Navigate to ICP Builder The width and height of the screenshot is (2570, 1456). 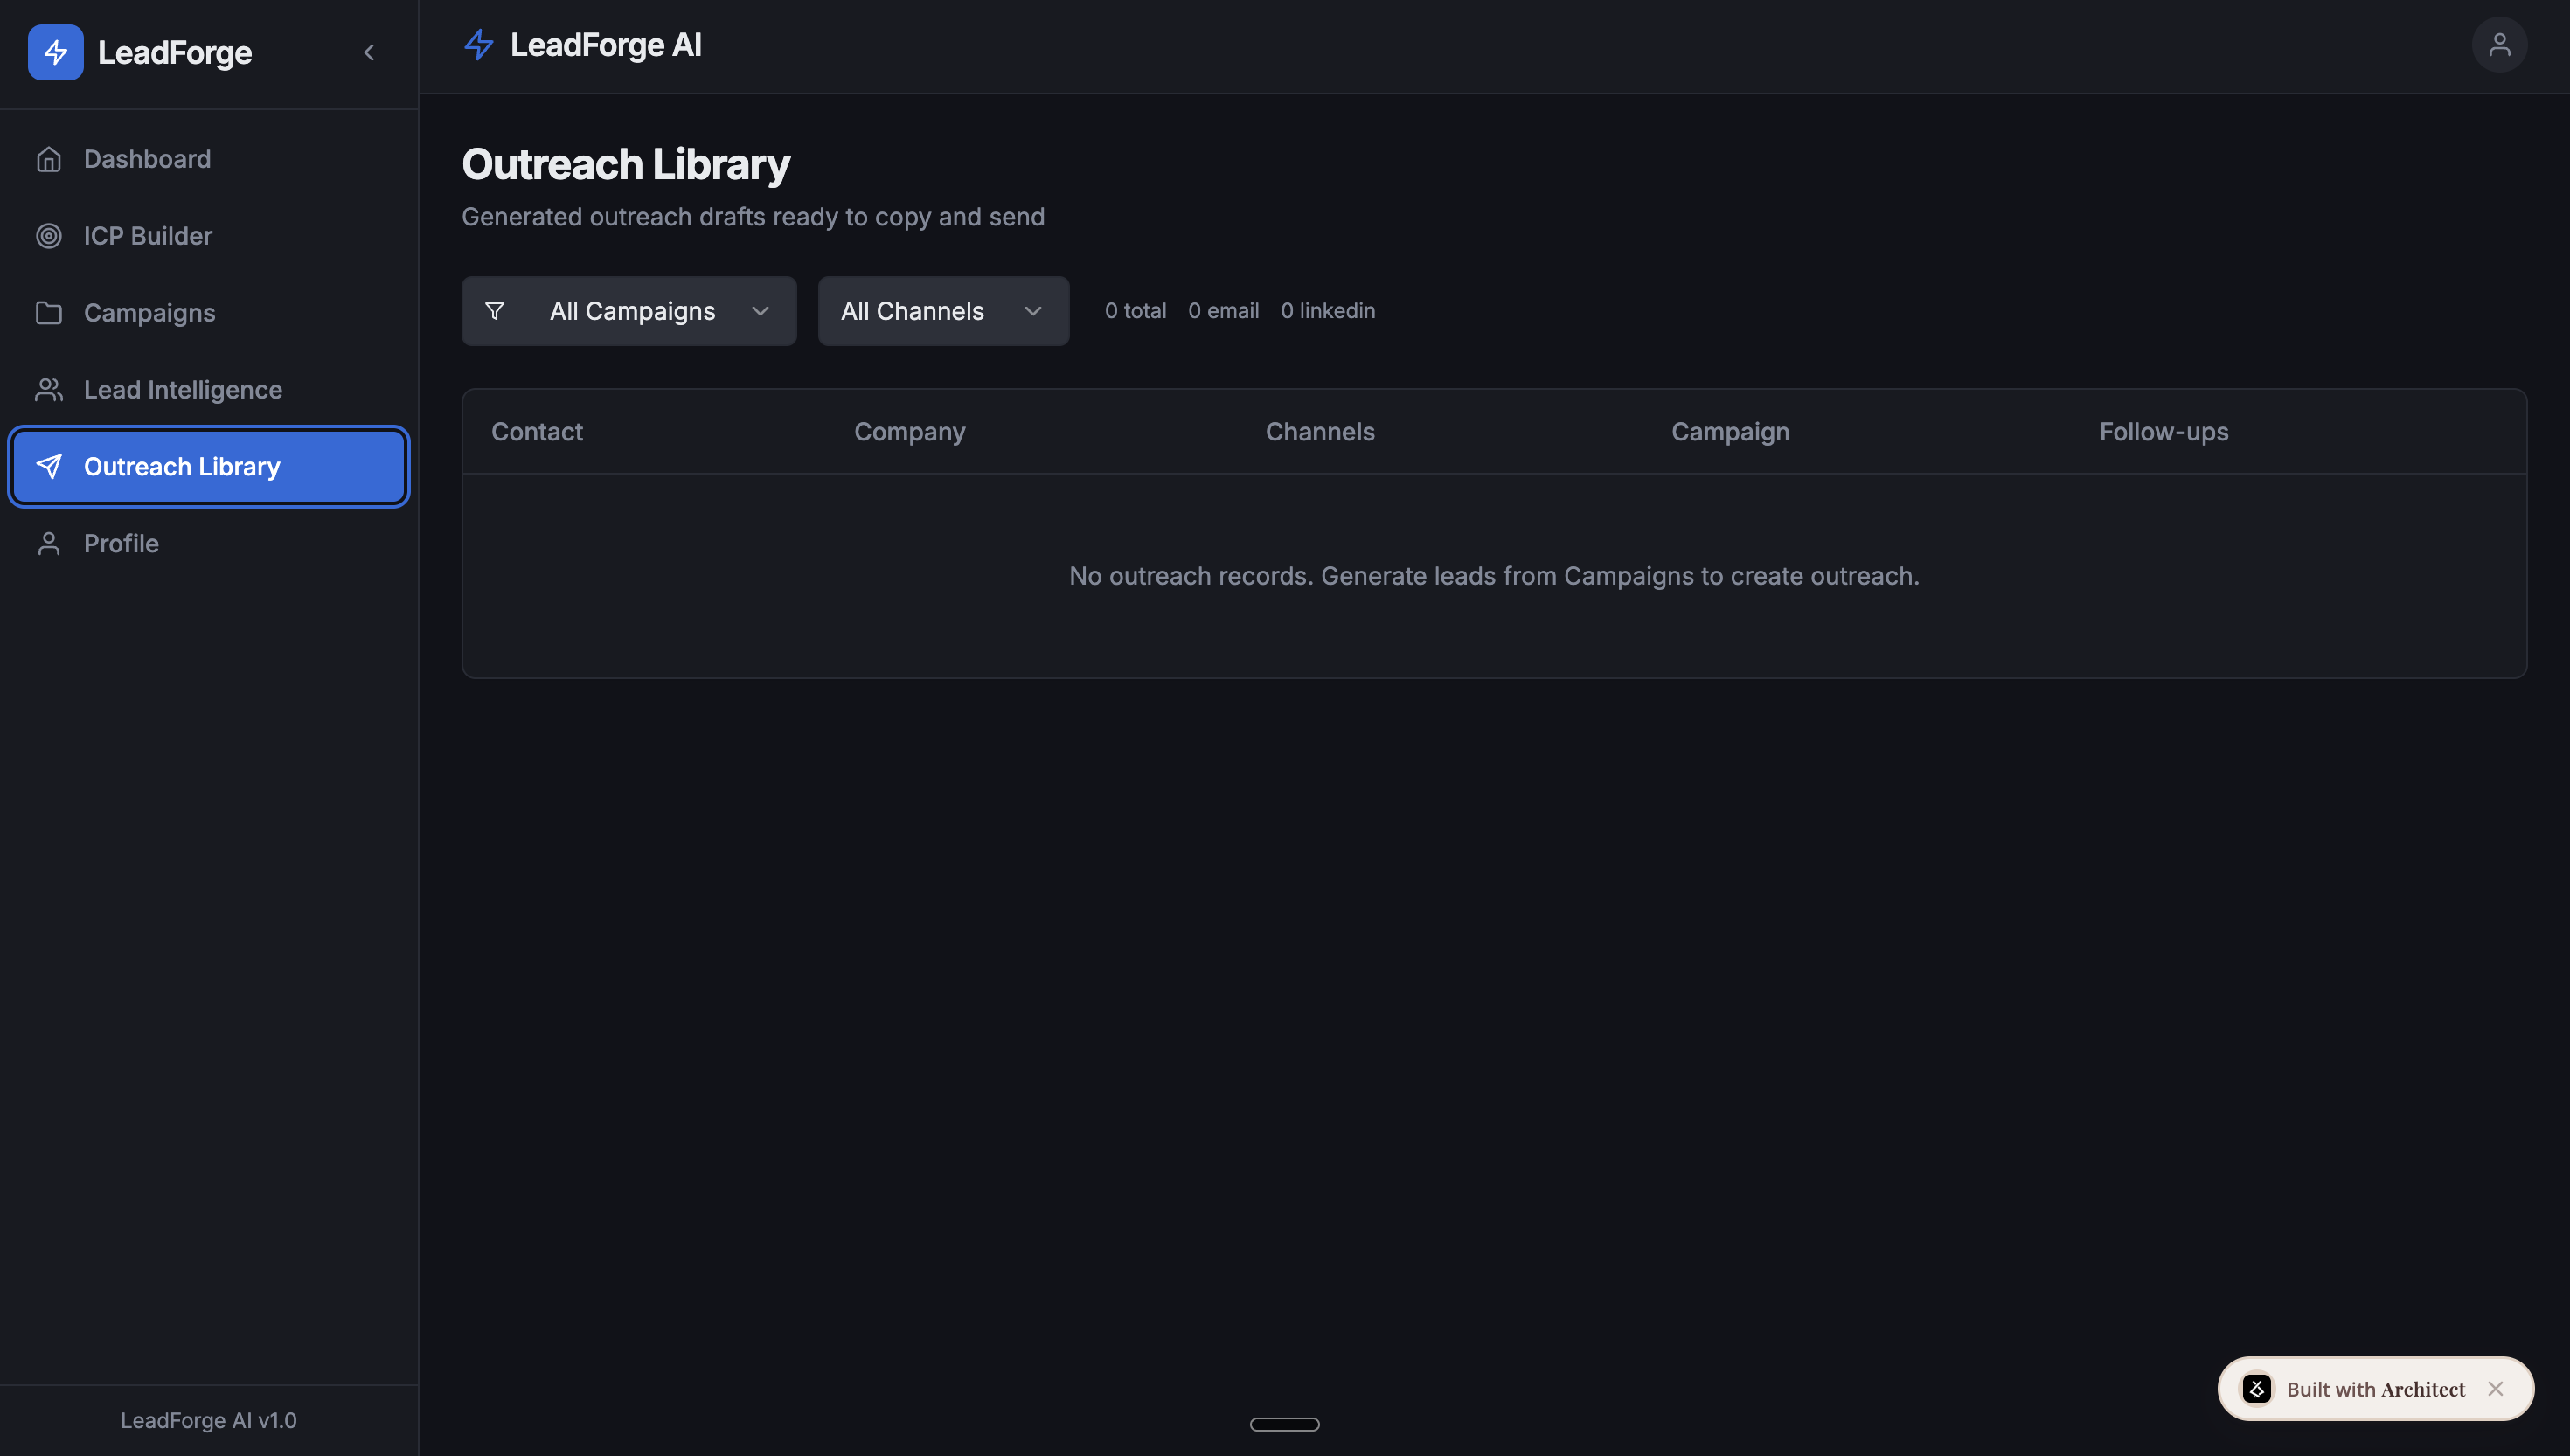coord(208,236)
